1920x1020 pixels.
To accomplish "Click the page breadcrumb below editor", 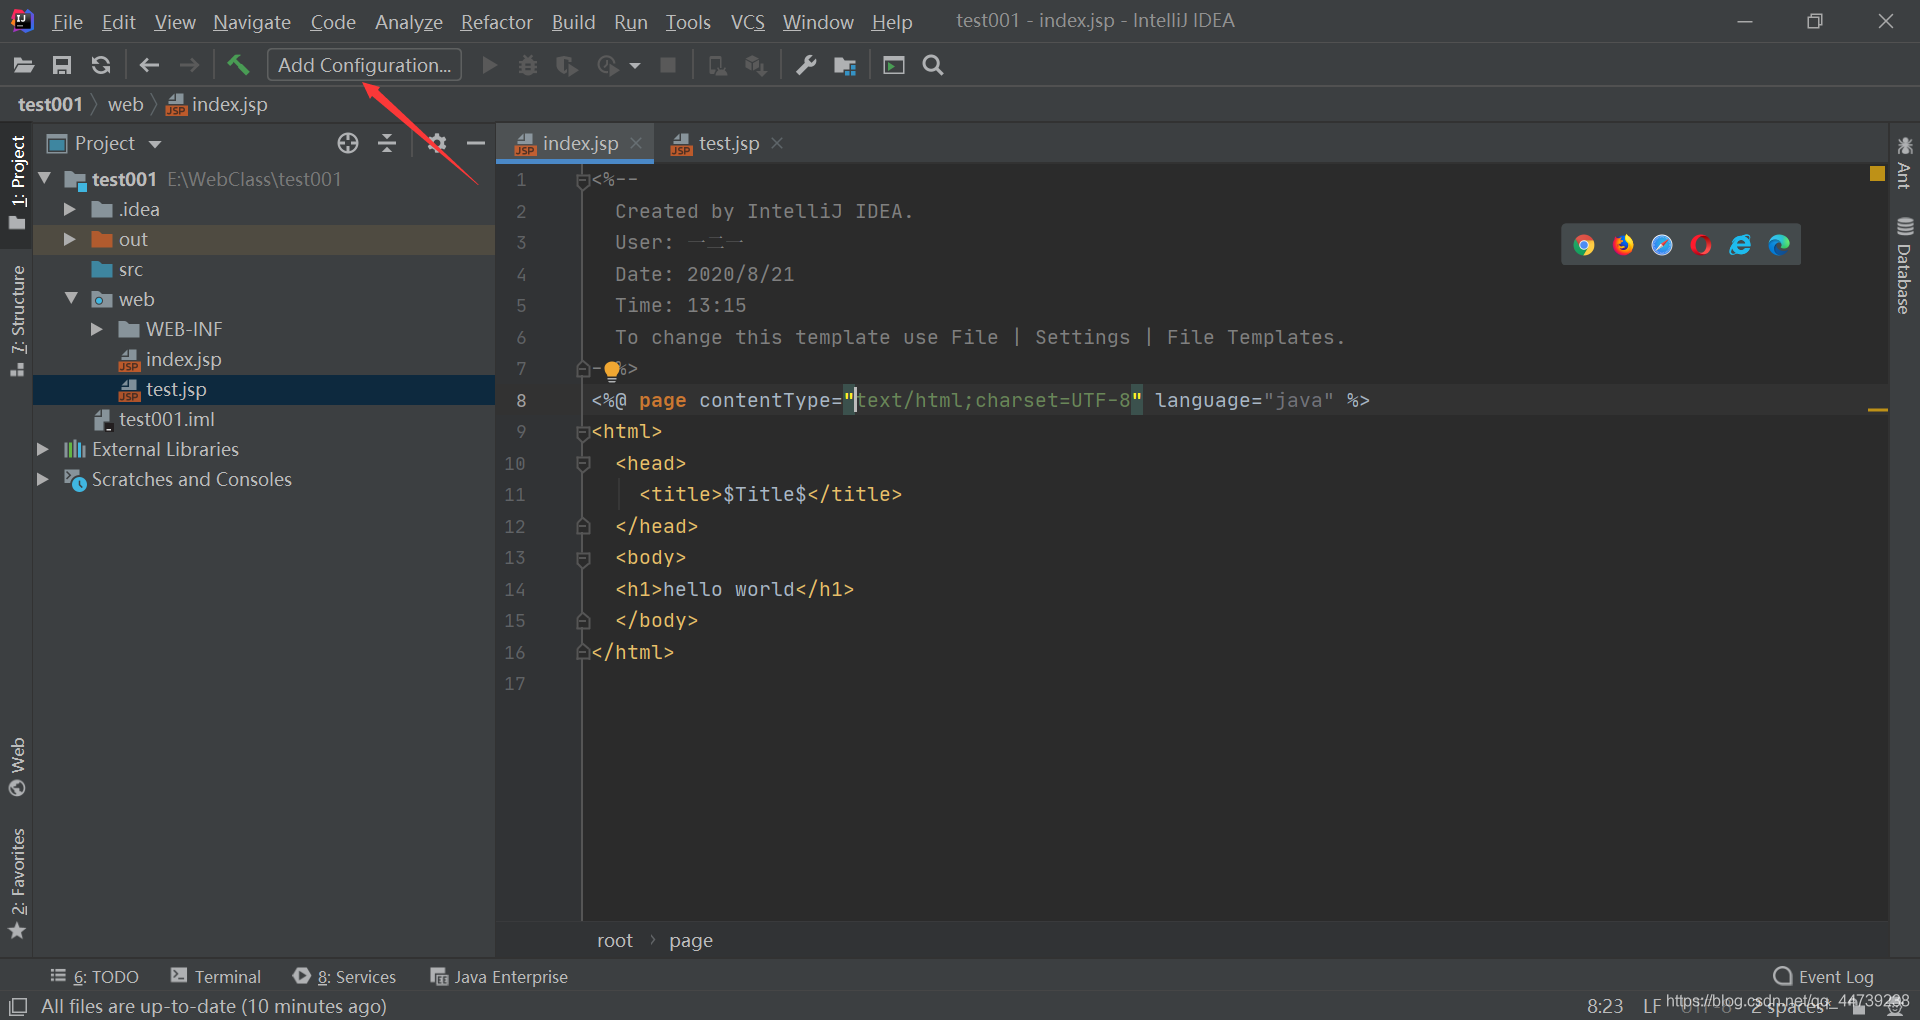I will (691, 941).
